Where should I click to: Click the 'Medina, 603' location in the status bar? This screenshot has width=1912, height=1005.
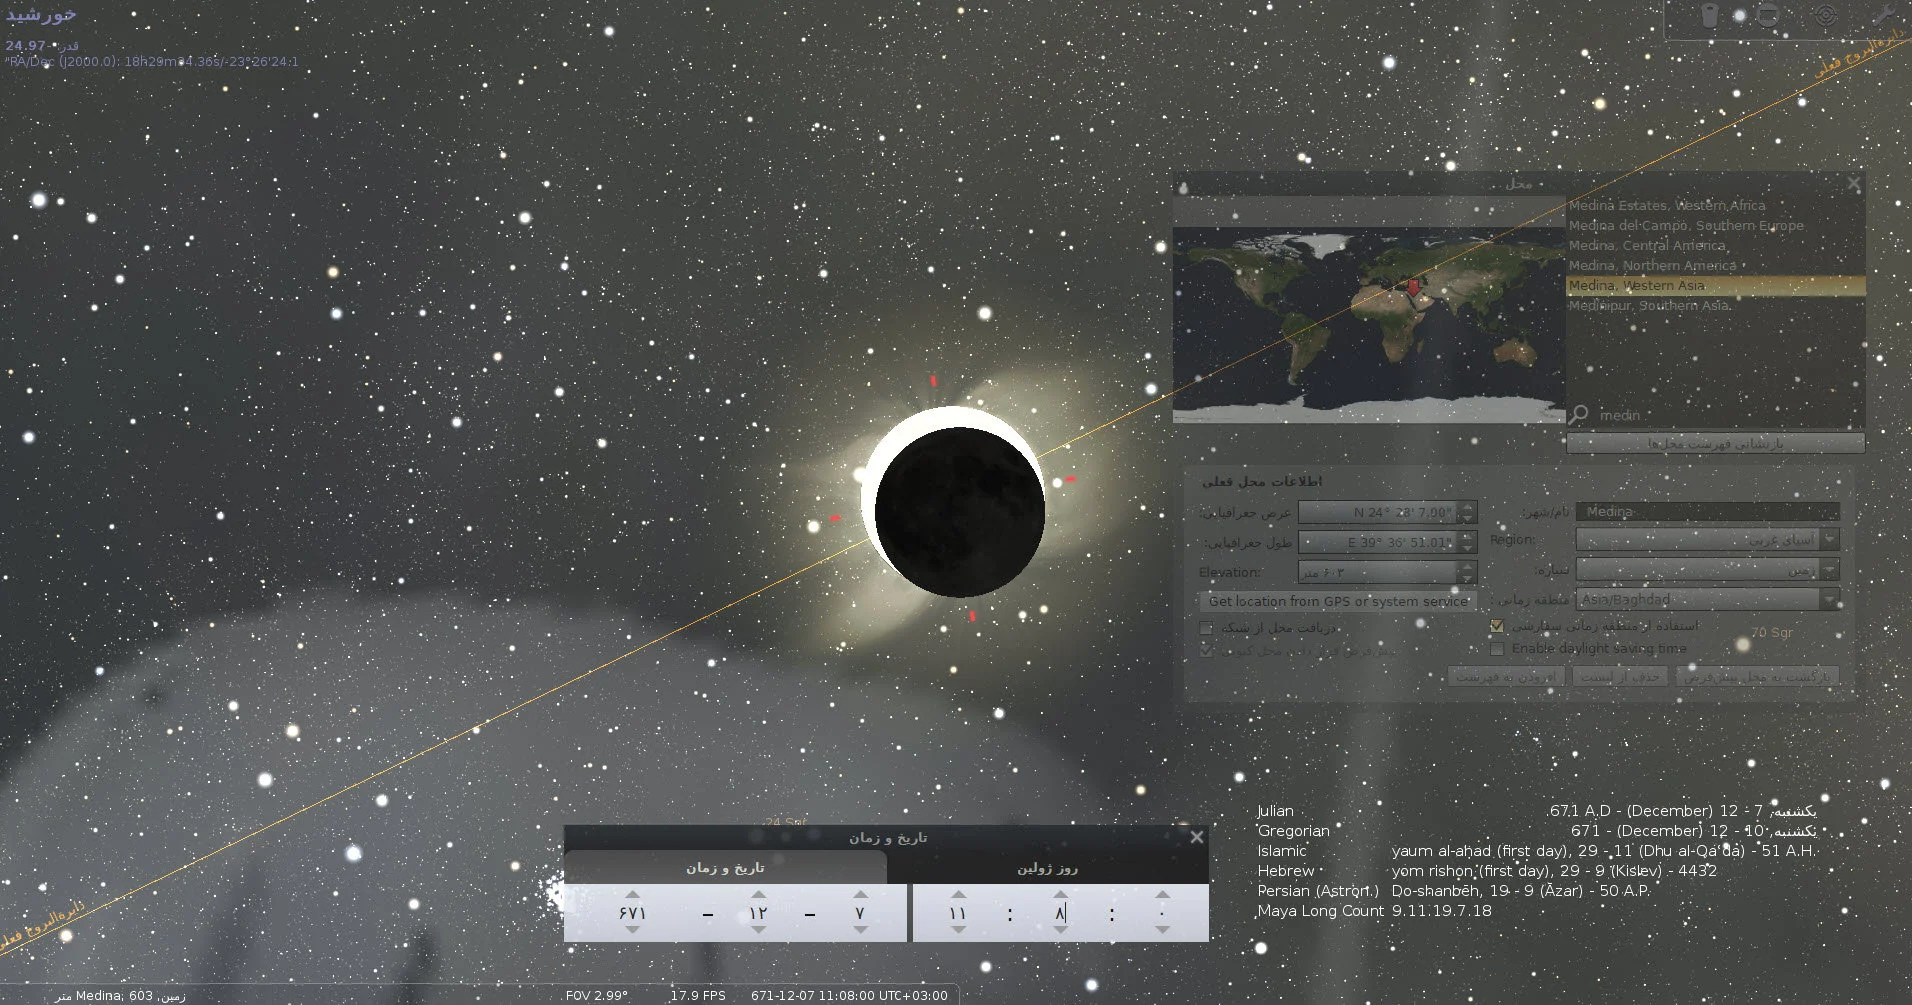coord(120,996)
